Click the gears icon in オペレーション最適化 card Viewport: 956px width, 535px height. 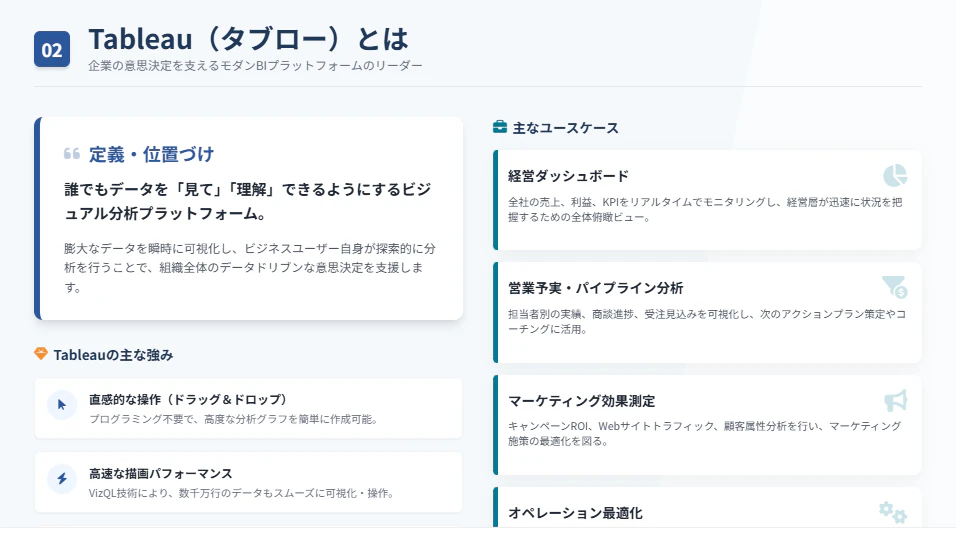(893, 512)
